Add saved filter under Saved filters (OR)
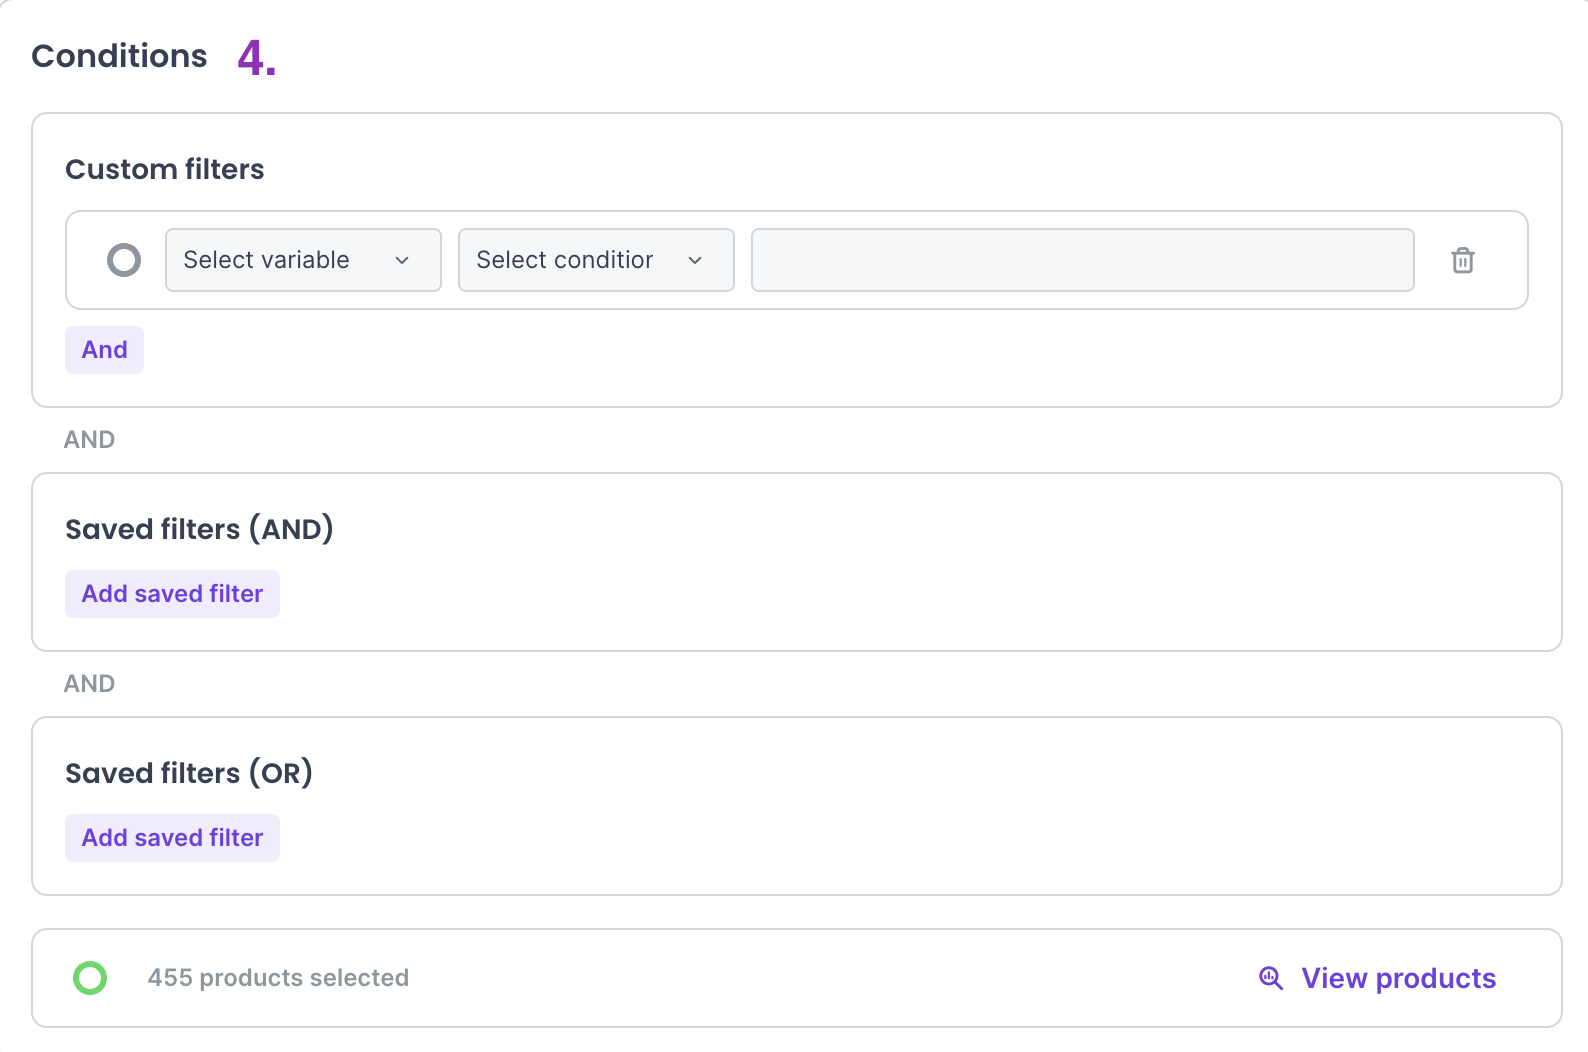The image size is (1588, 1052). 172,838
